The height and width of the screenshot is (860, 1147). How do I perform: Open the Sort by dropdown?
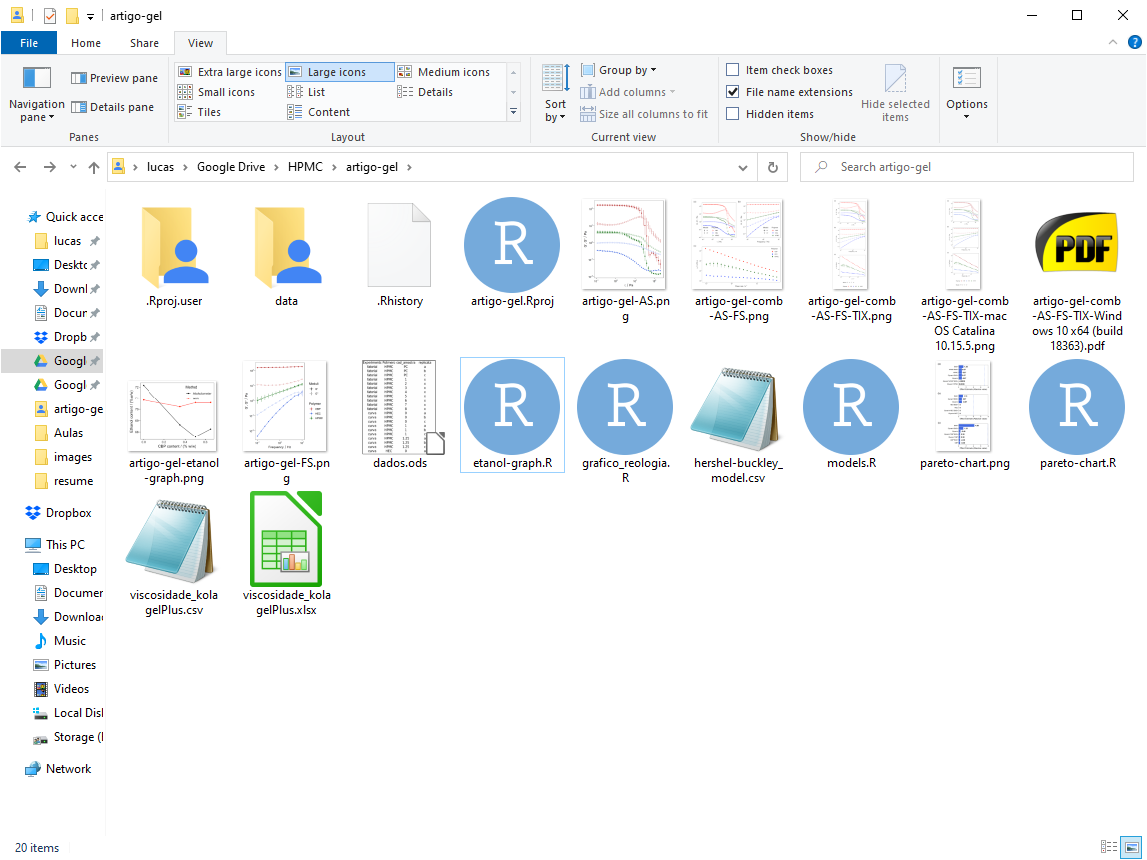(x=555, y=110)
